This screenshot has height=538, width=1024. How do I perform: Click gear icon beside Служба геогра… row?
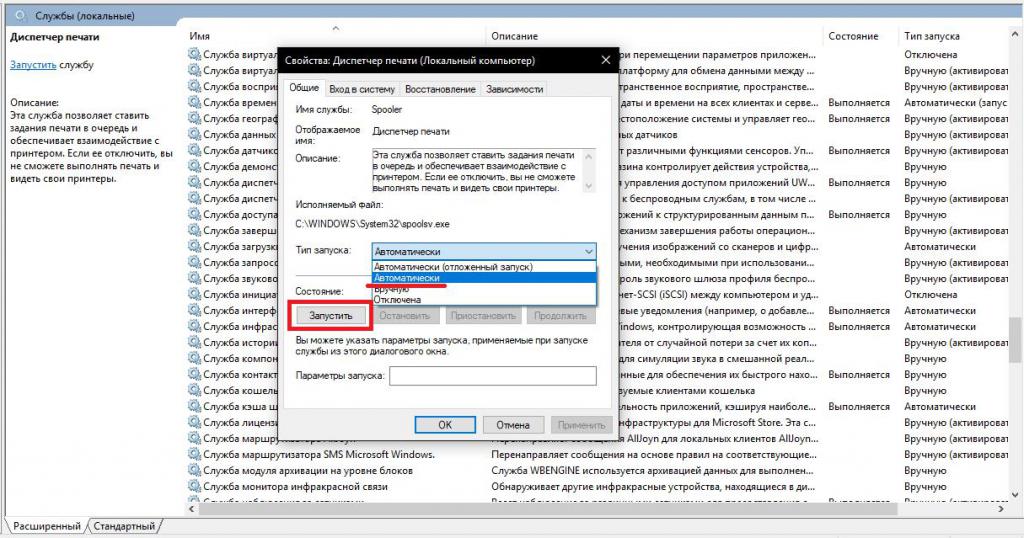(195, 118)
